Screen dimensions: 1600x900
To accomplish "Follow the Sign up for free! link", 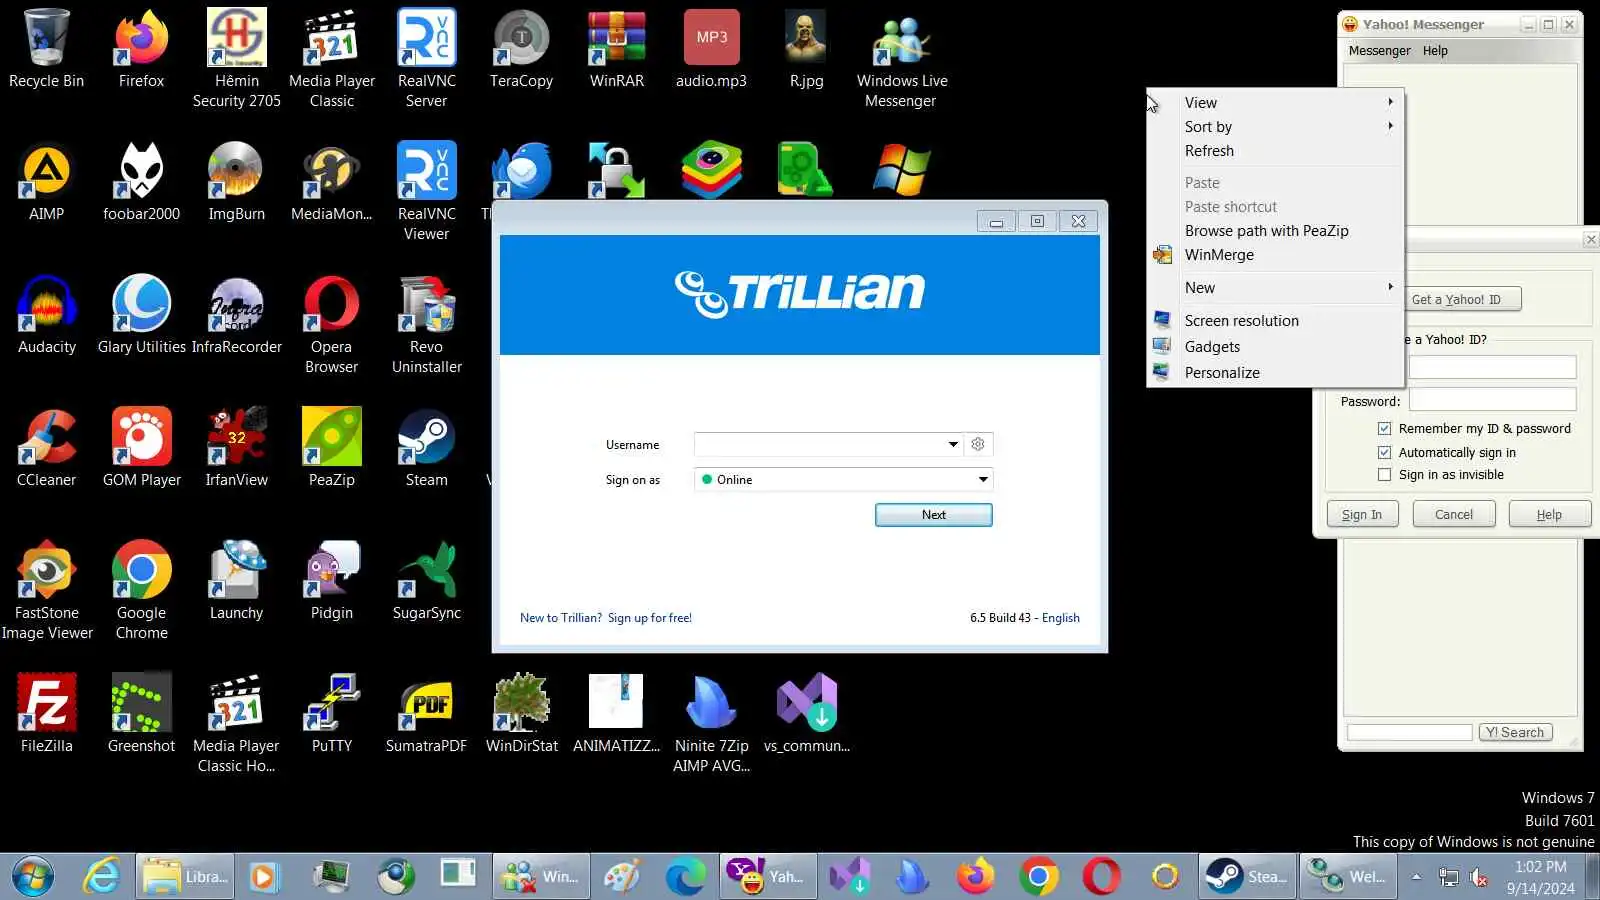I will coord(650,617).
